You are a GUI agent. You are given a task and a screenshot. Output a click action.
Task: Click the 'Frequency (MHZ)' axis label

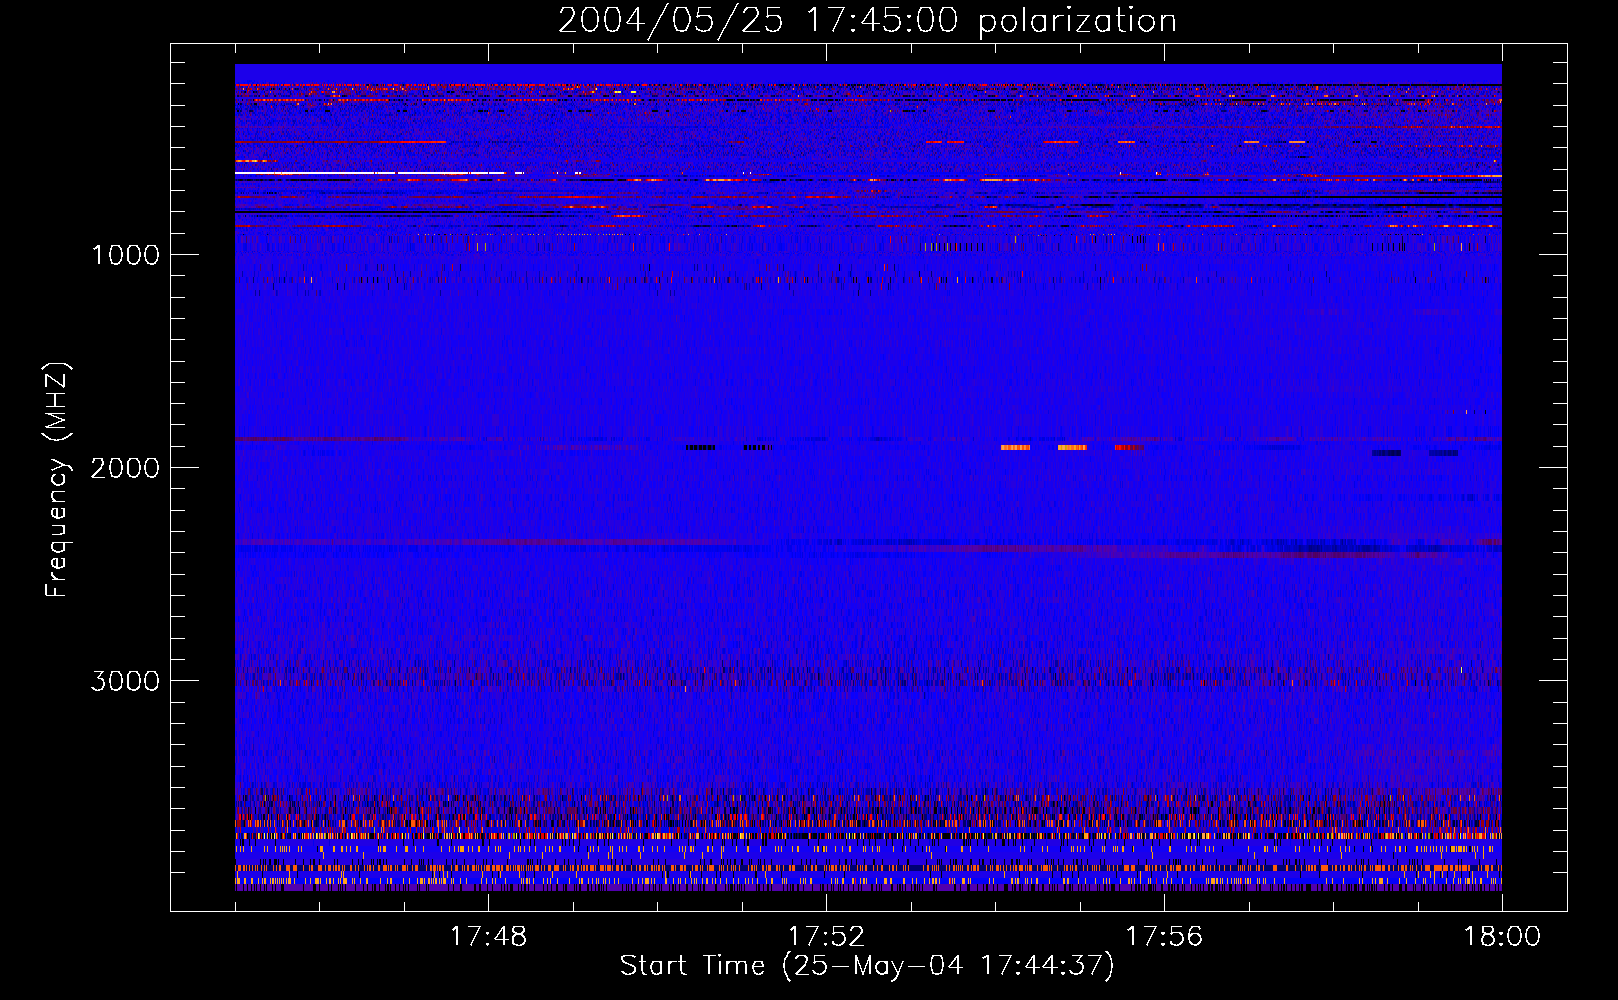[56, 480]
